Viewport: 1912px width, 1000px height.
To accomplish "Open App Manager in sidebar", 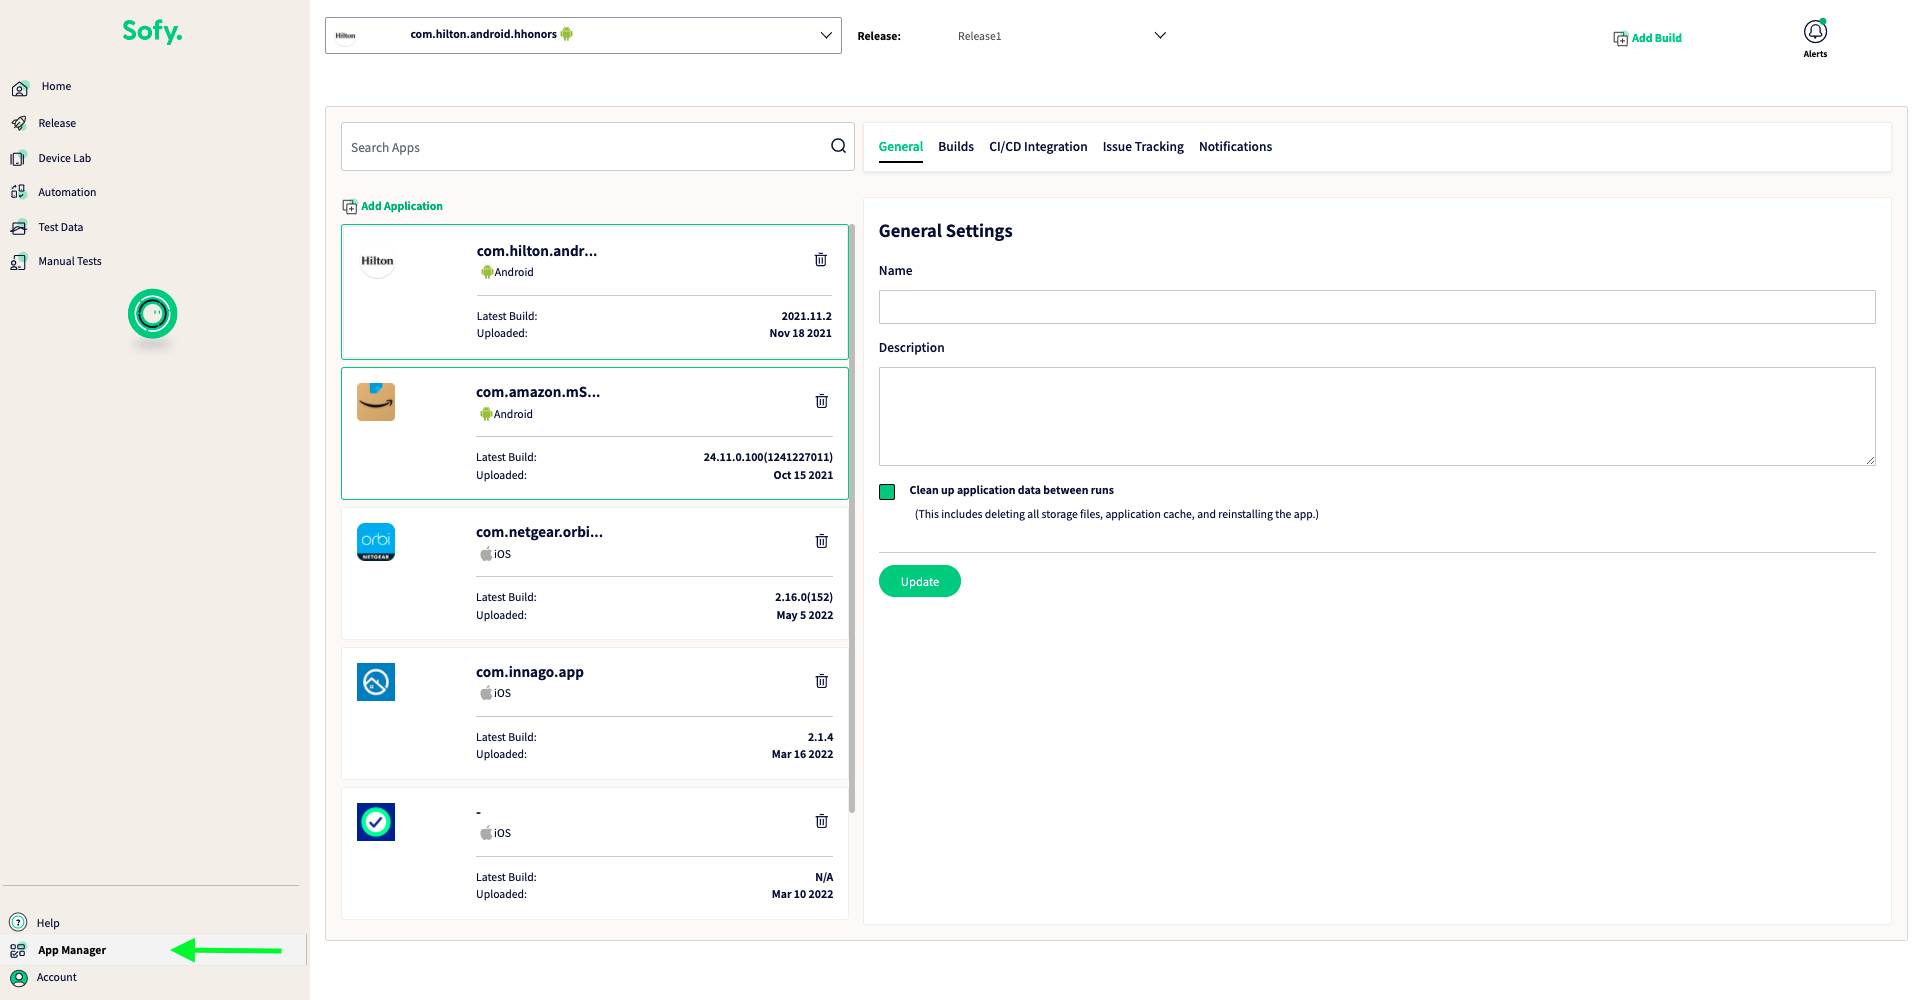I will pyautogui.click(x=72, y=950).
